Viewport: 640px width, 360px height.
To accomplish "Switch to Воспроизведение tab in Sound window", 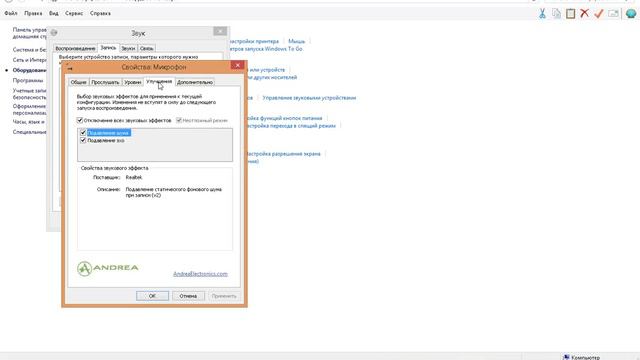I will [x=75, y=48].
